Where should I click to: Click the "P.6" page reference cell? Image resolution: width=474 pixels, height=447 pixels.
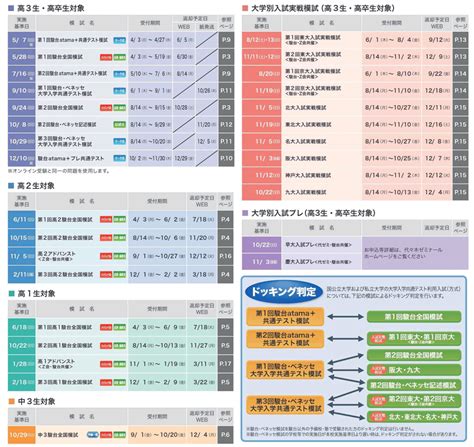click(x=225, y=435)
